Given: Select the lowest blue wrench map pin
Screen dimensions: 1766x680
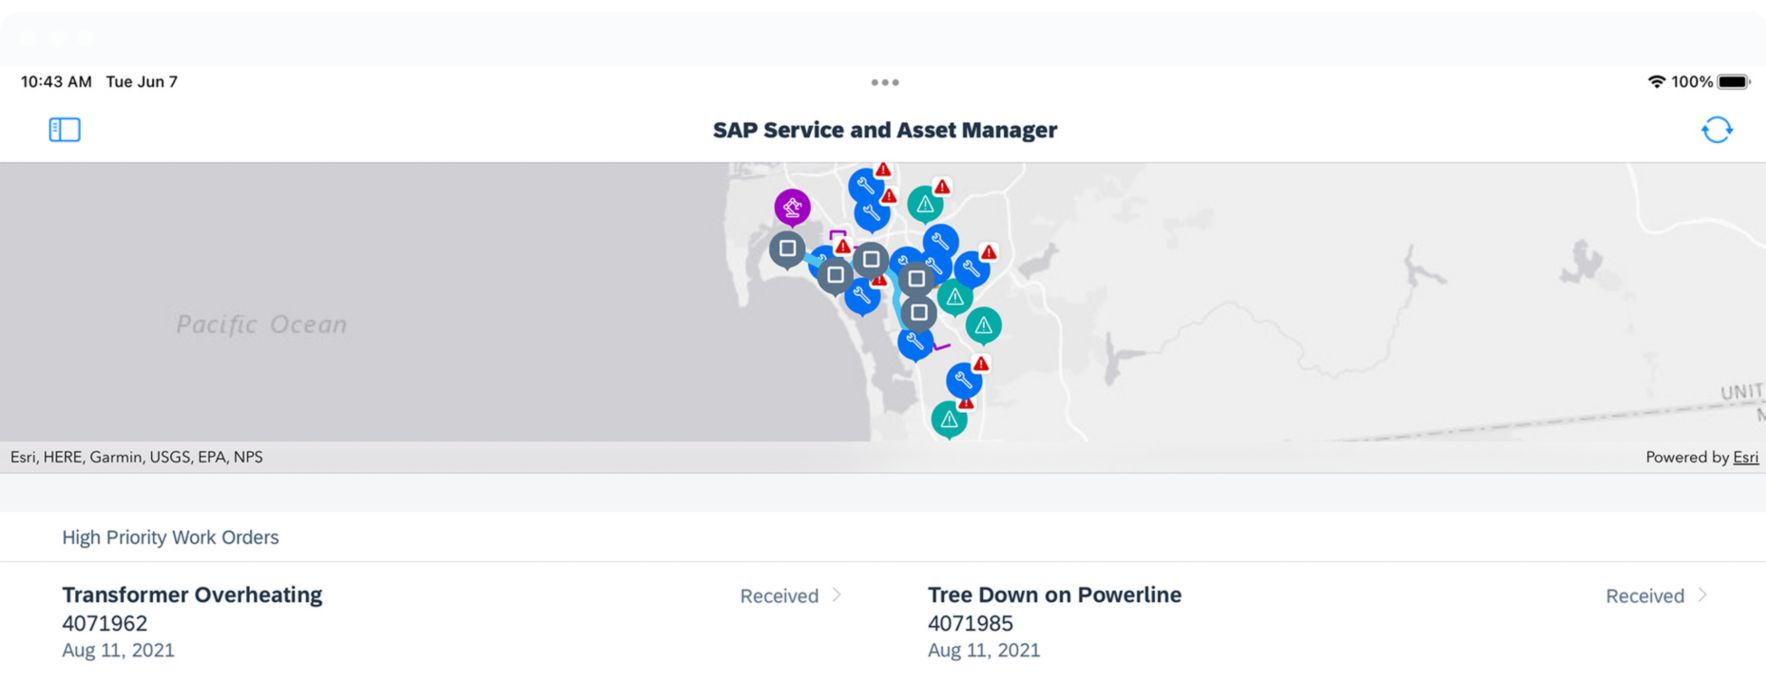Looking at the screenshot, I should pos(964,380).
